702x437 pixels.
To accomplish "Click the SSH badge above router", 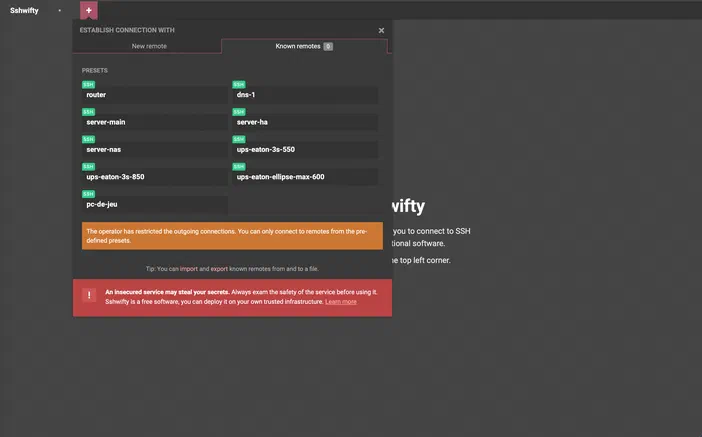I will (x=88, y=84).
